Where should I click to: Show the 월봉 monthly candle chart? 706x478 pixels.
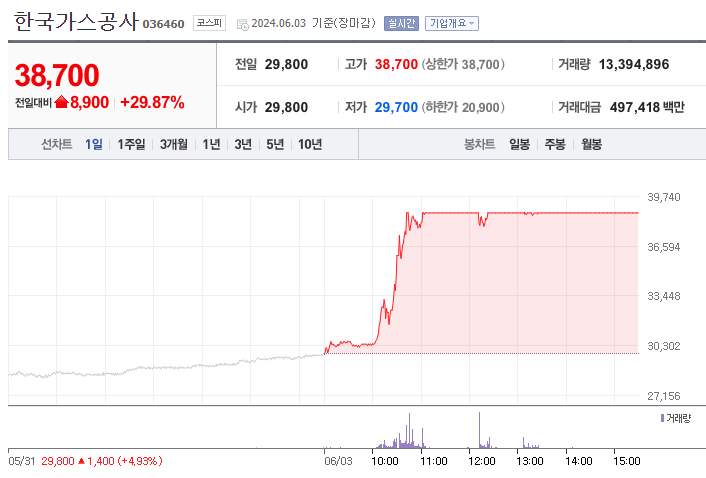click(591, 144)
